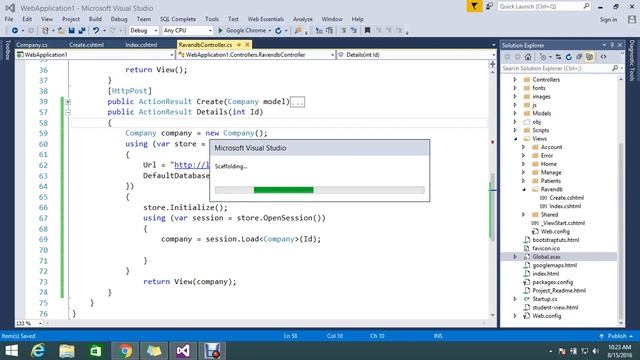Collapse the Views folder
Image resolution: width=640 pixels, height=360 pixels.
click(515, 139)
